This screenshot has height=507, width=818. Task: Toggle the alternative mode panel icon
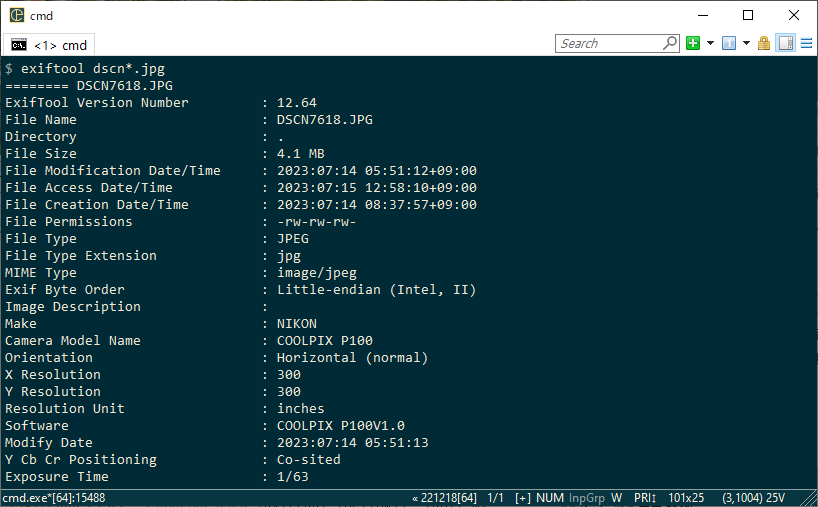[x=786, y=43]
